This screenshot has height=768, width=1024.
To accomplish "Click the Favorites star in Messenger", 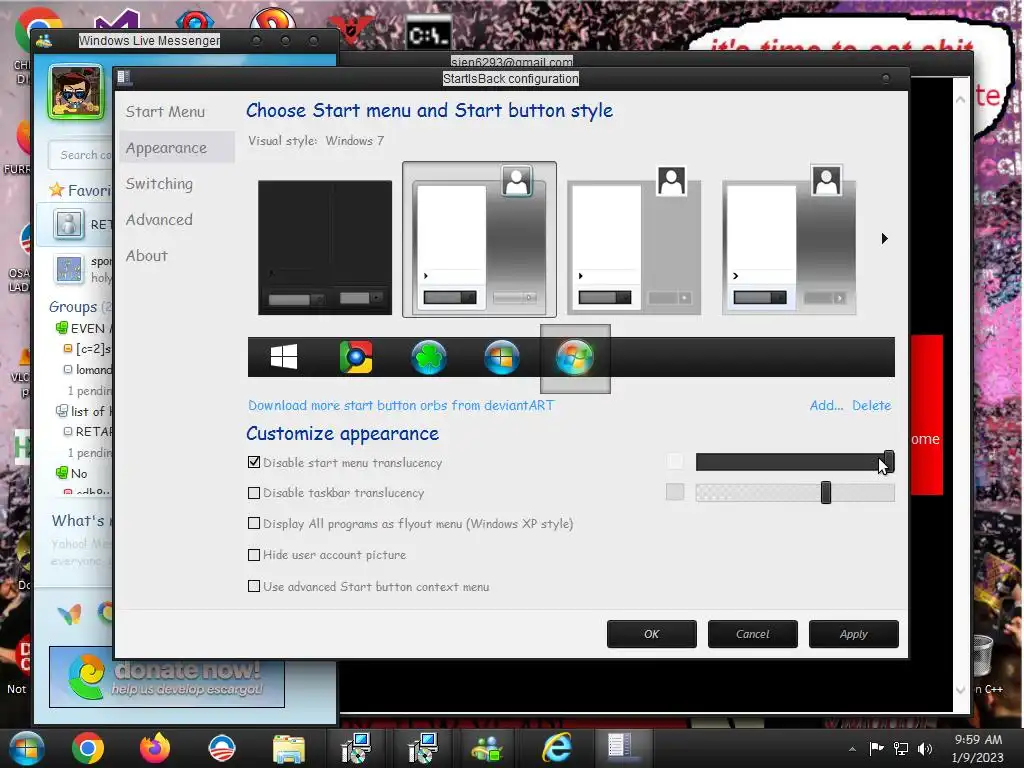I will click(x=57, y=190).
